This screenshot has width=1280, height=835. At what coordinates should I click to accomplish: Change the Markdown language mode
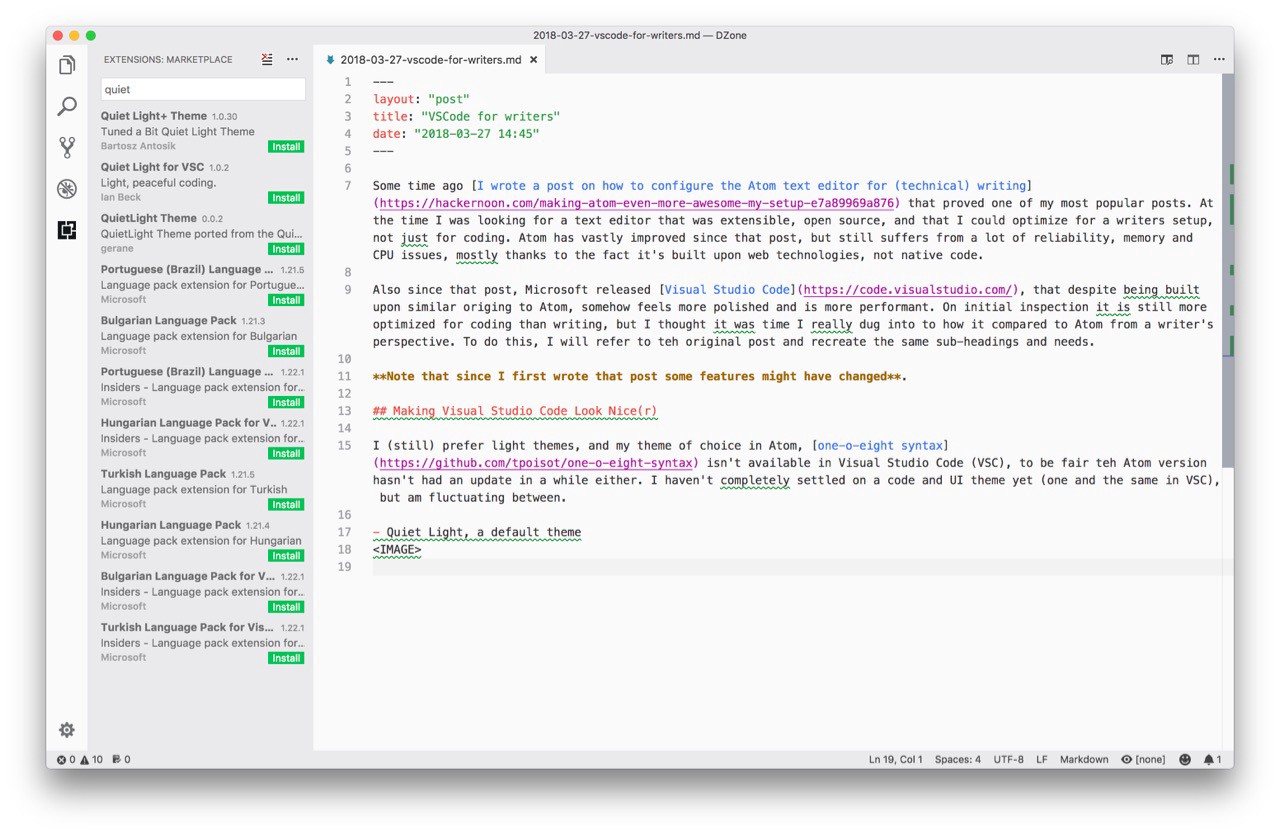pyautogui.click(x=1083, y=759)
